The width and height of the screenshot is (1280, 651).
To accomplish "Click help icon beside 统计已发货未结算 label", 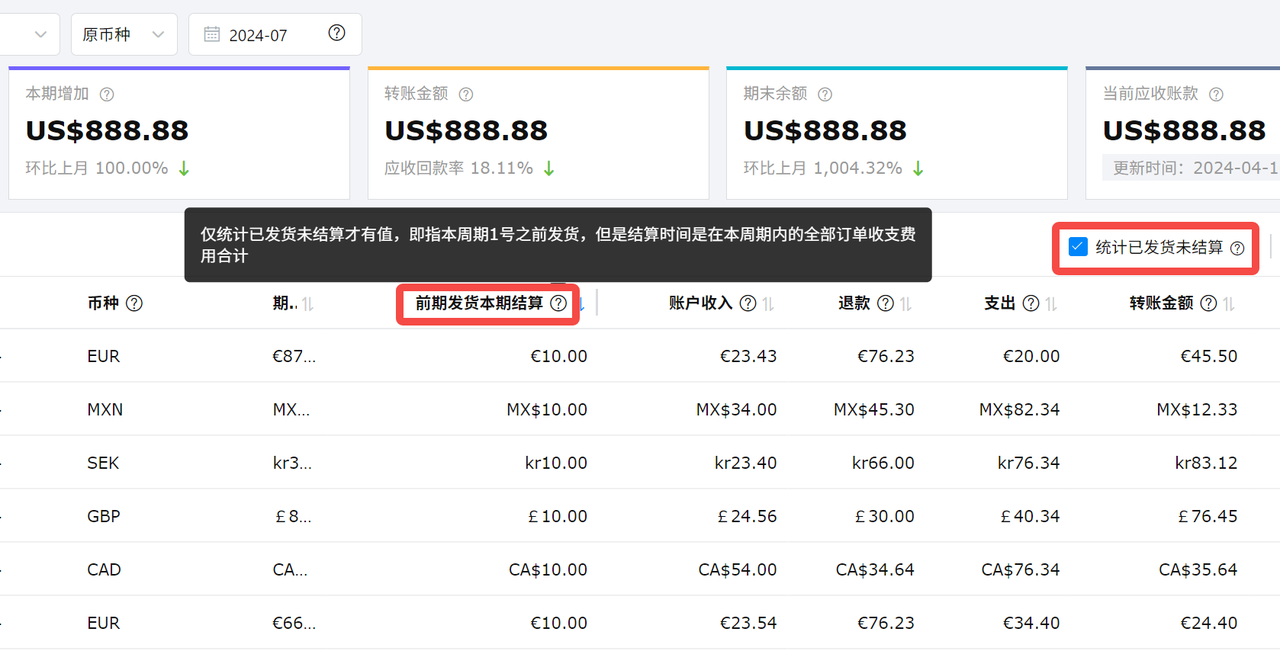I will (x=1237, y=248).
